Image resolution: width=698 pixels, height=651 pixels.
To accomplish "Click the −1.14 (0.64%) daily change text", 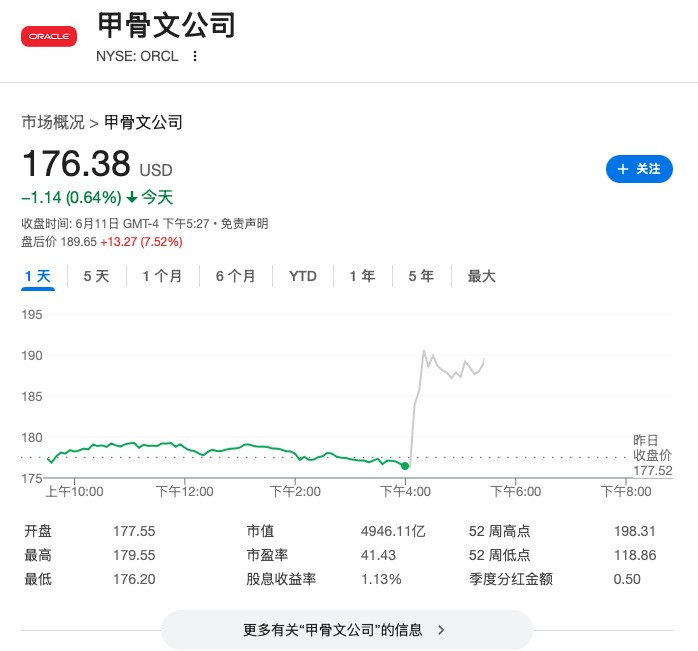I will coord(71,197).
